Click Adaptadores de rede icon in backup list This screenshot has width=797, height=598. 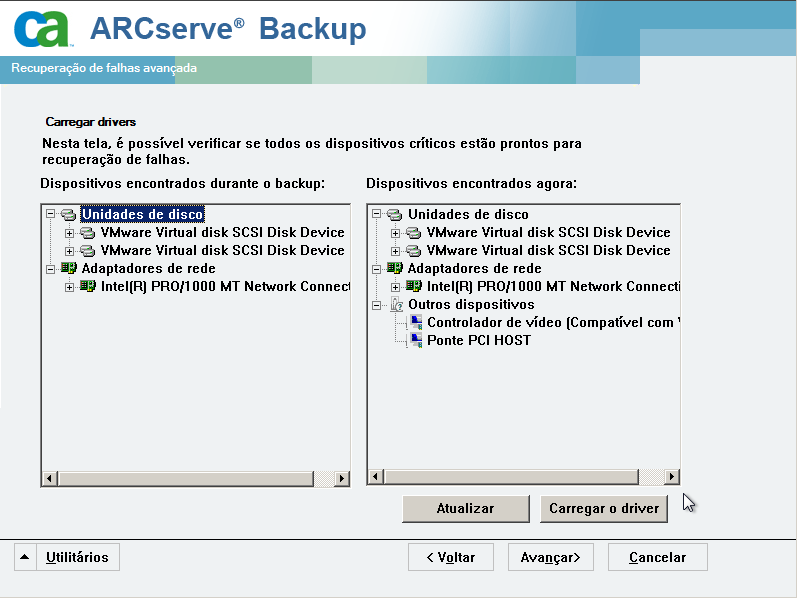pyautogui.click(x=68, y=268)
